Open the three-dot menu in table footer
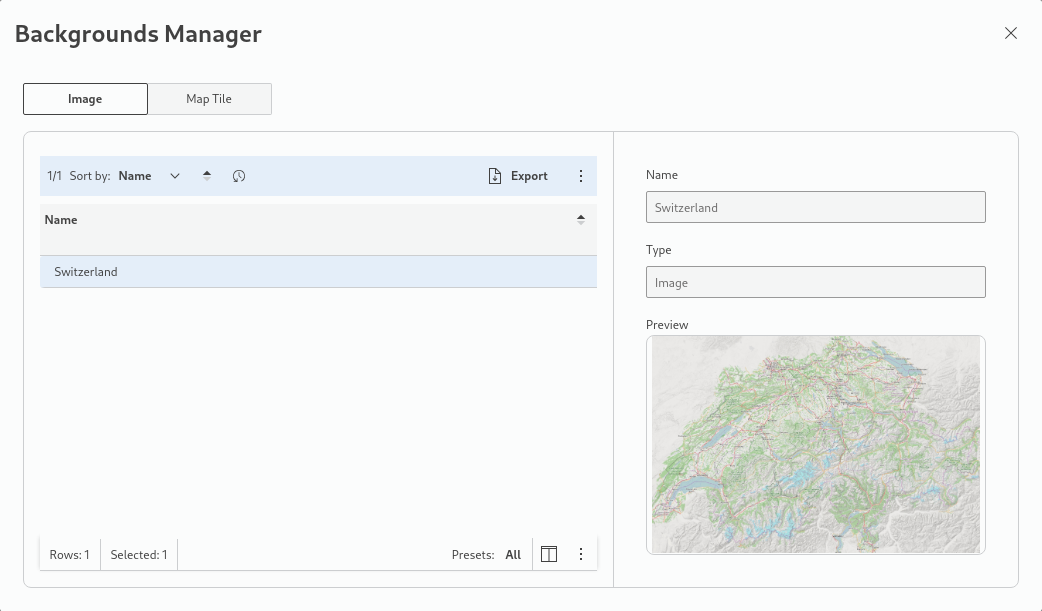The width and height of the screenshot is (1042, 611). pos(581,554)
